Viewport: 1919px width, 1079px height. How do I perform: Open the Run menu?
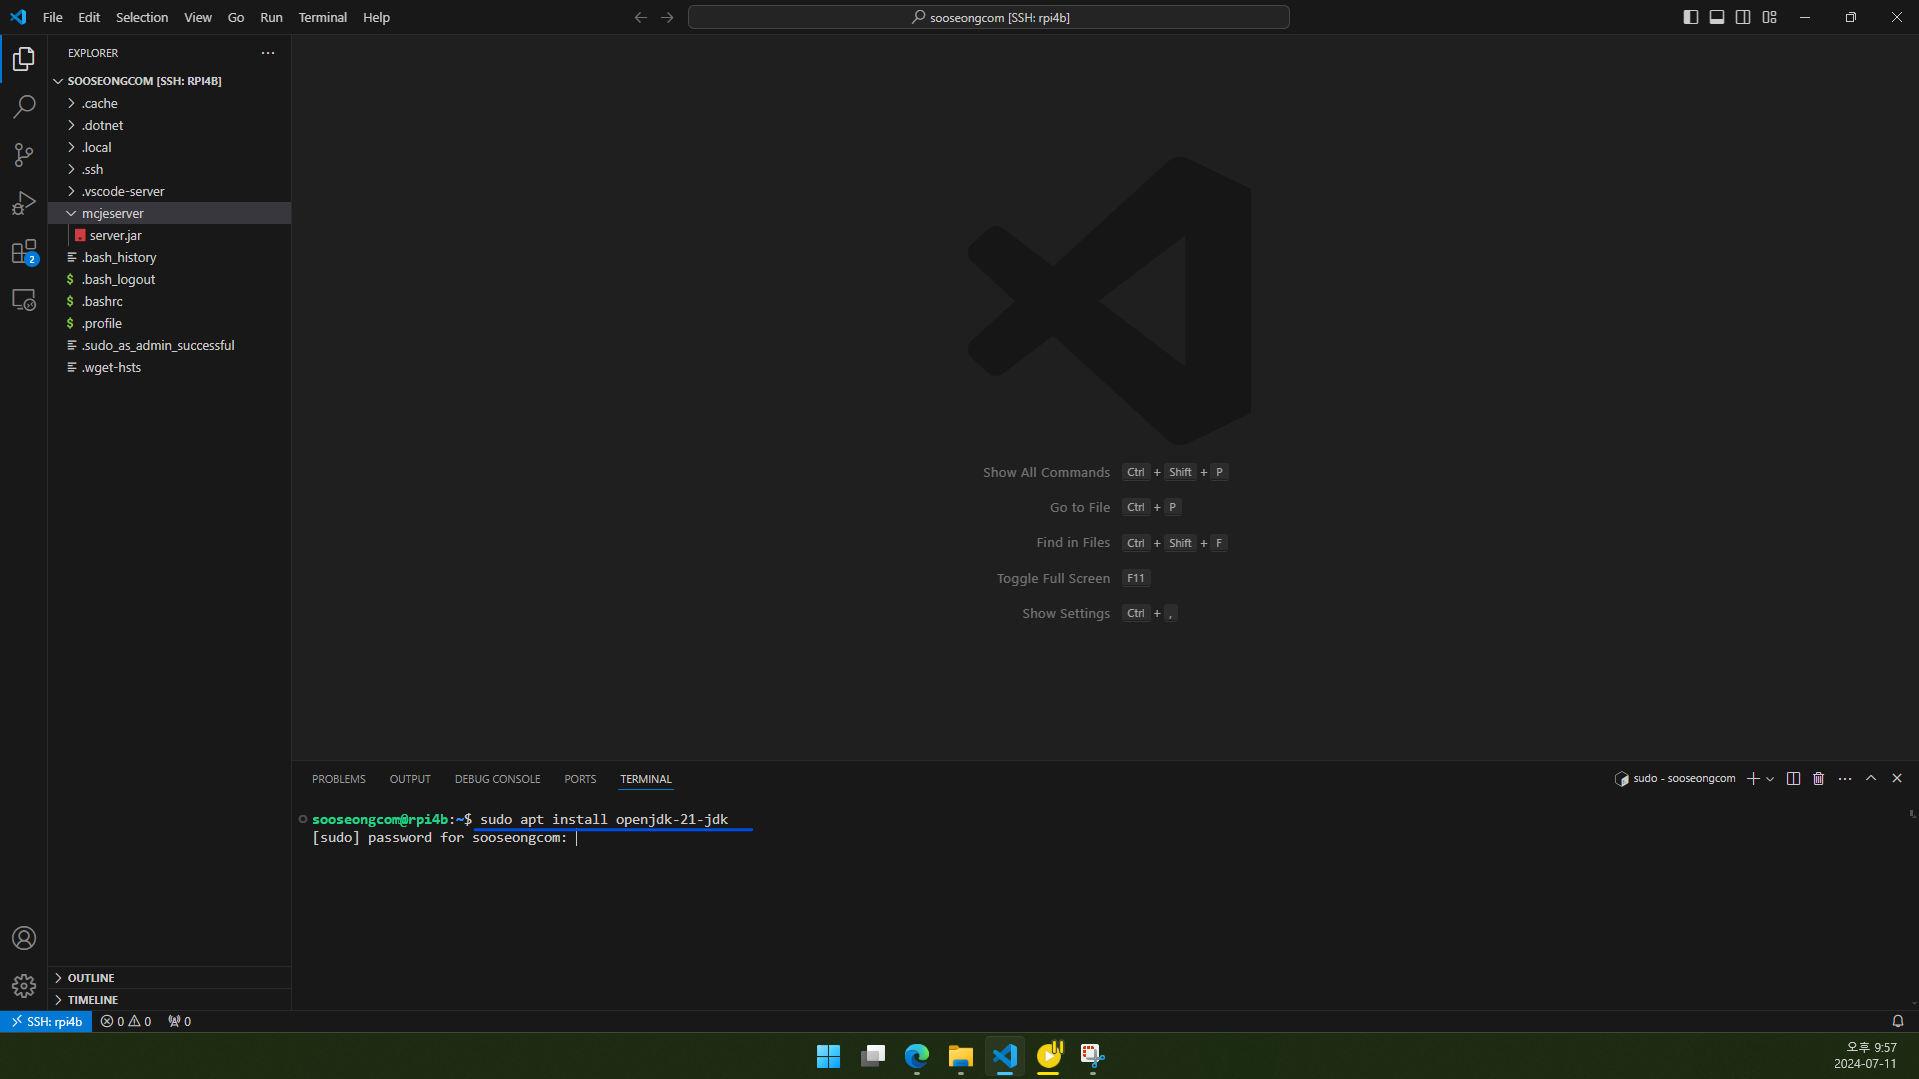click(271, 17)
